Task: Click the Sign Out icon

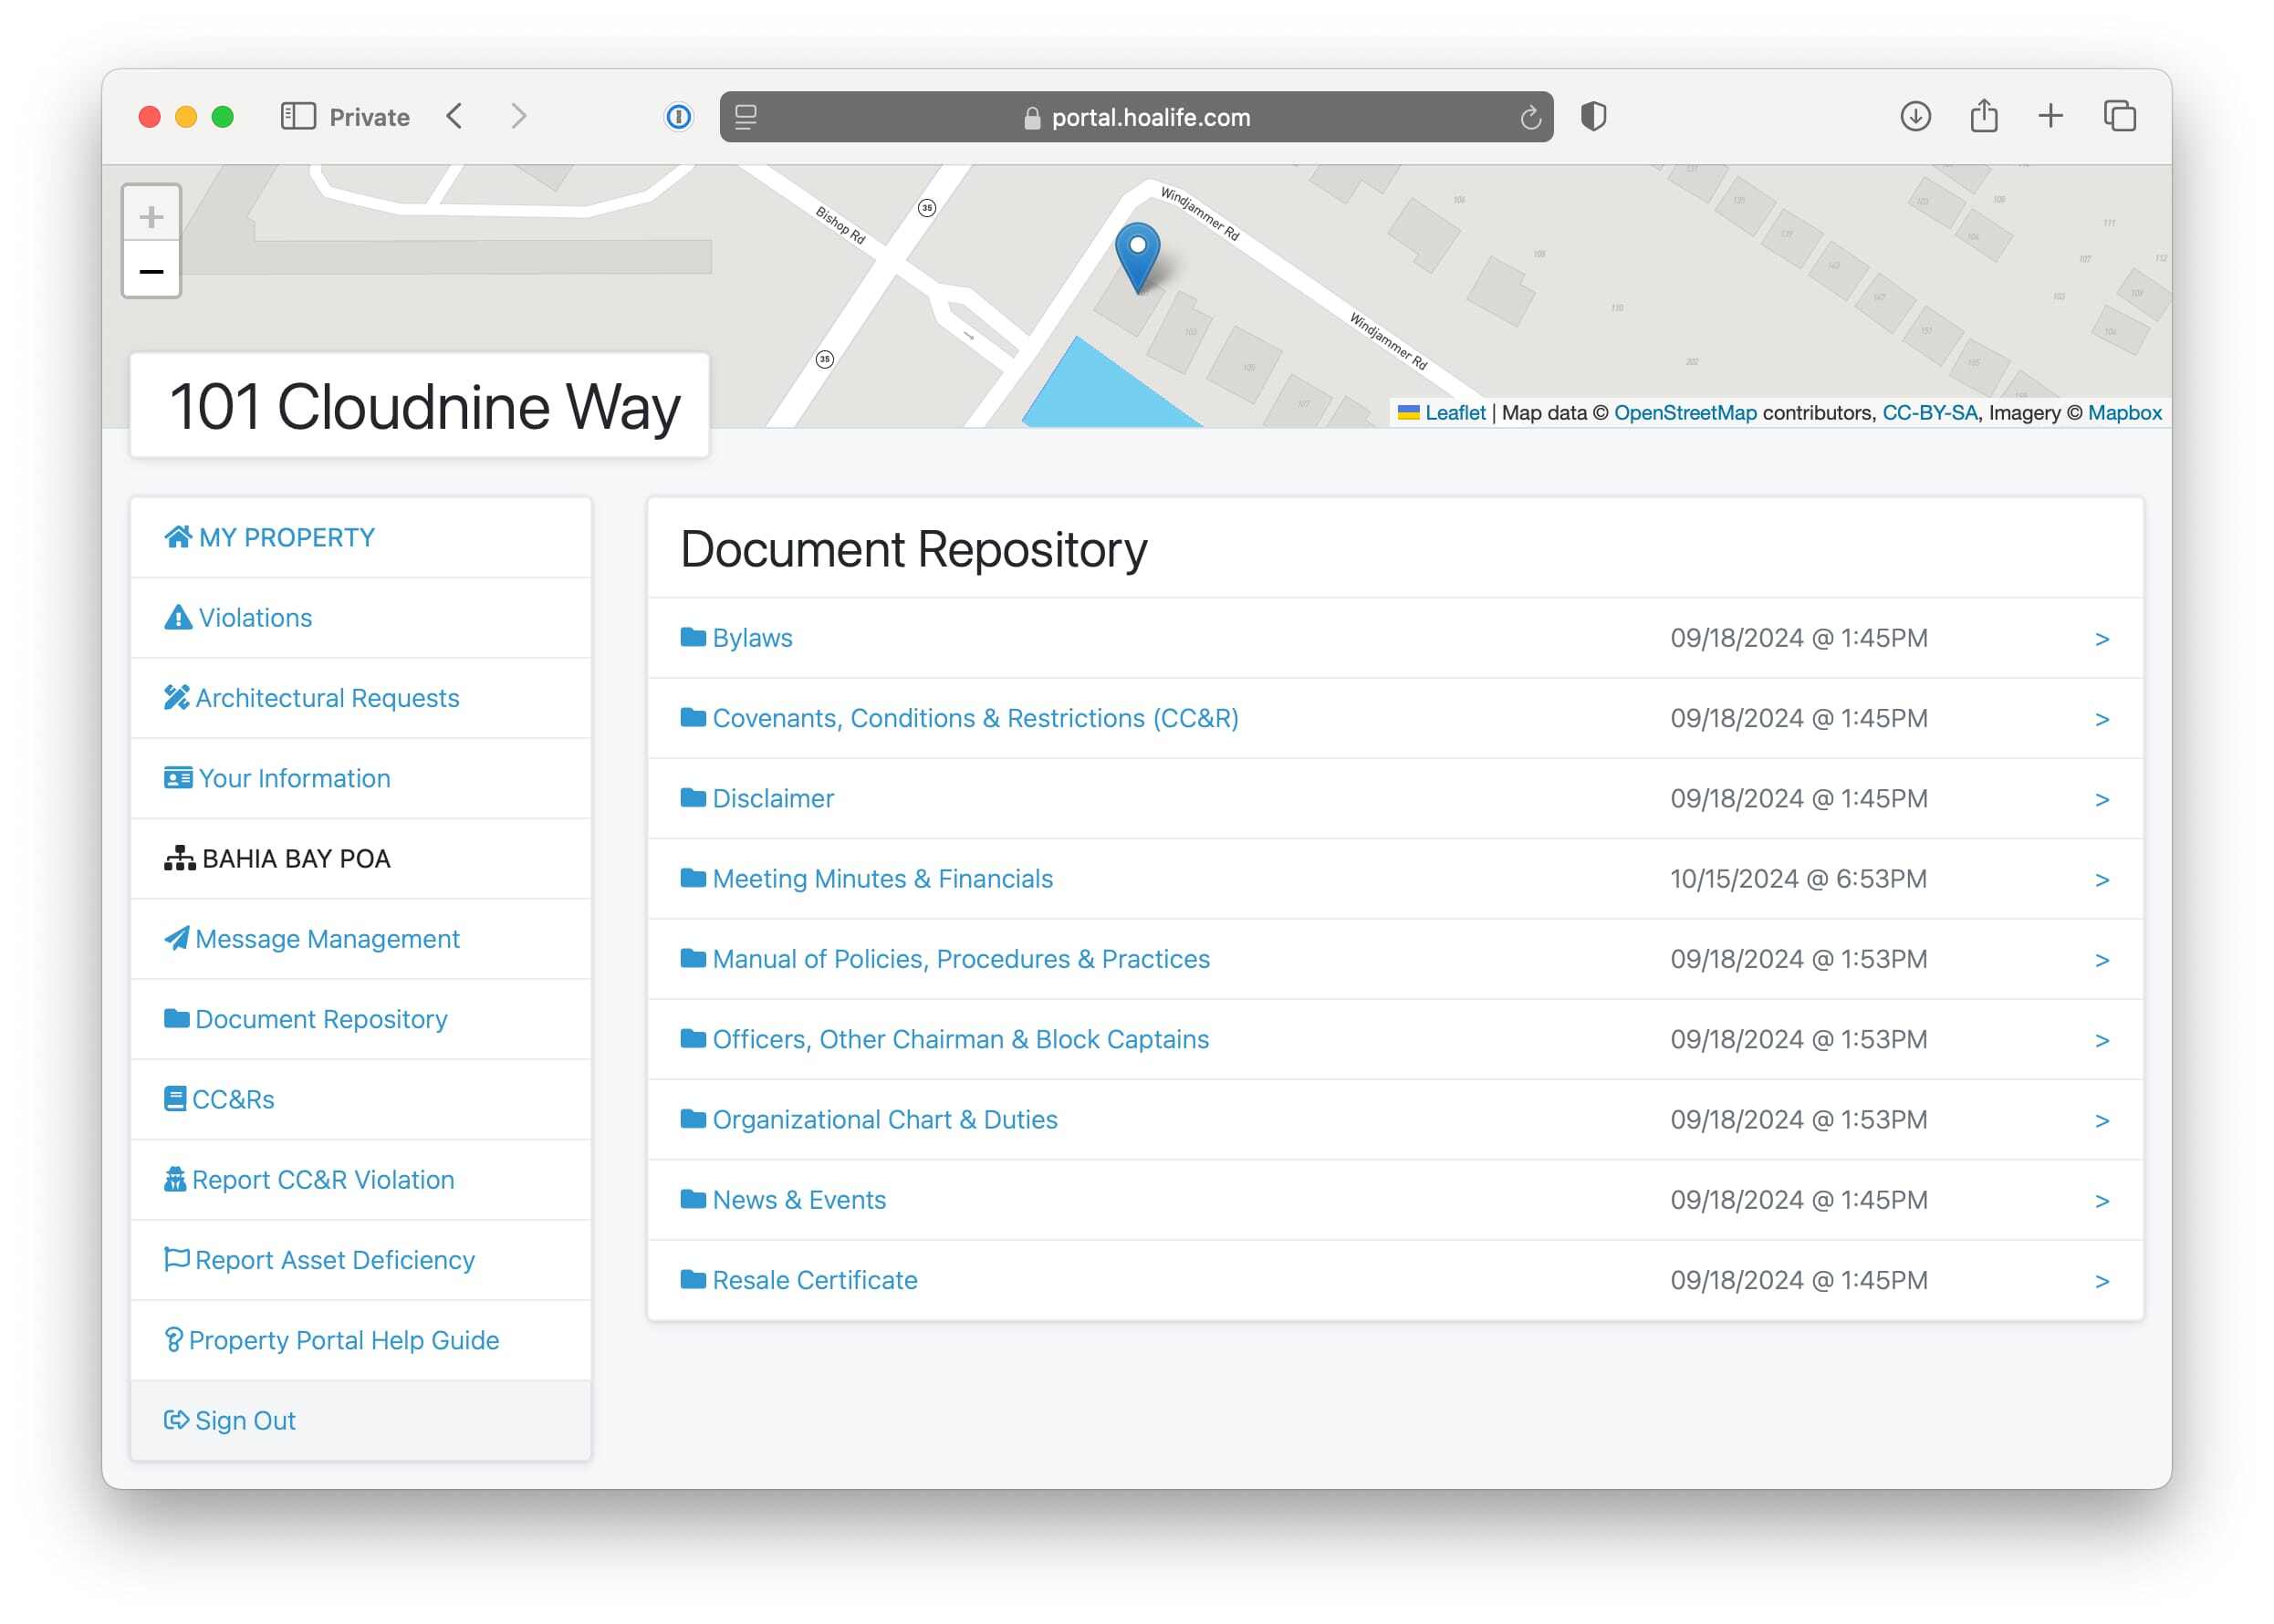Action: (176, 1421)
